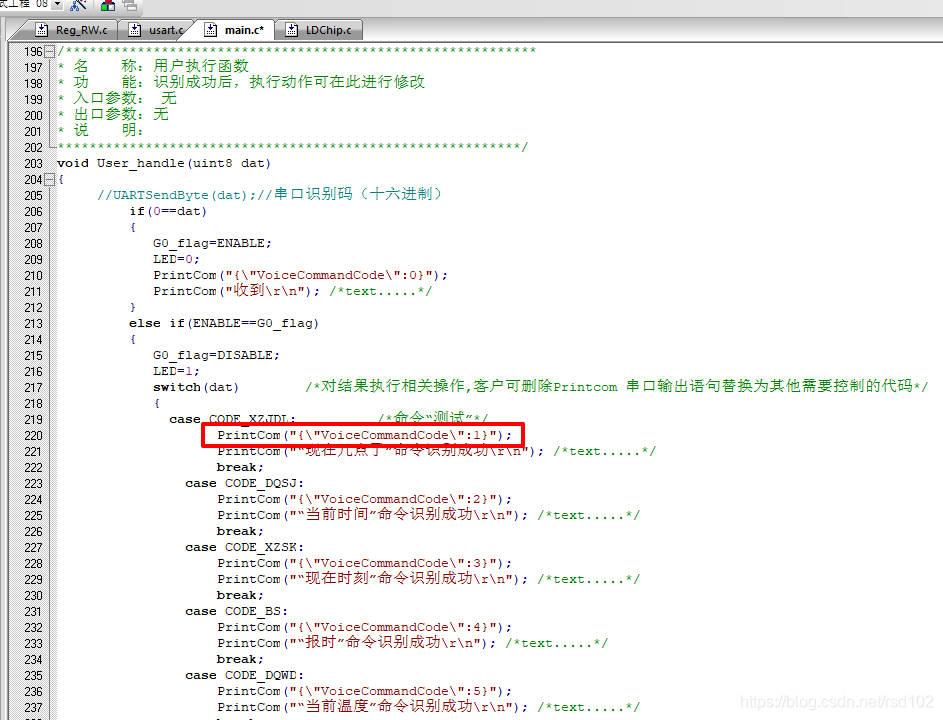The width and height of the screenshot is (943, 720).
Task: Click the comment line '入口参数: 无'
Action: [x=117, y=98]
